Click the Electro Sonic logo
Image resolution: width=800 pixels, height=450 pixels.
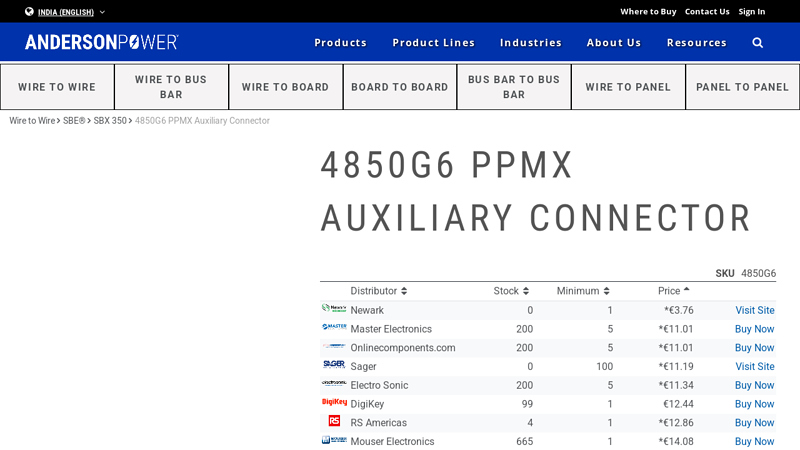[334, 383]
